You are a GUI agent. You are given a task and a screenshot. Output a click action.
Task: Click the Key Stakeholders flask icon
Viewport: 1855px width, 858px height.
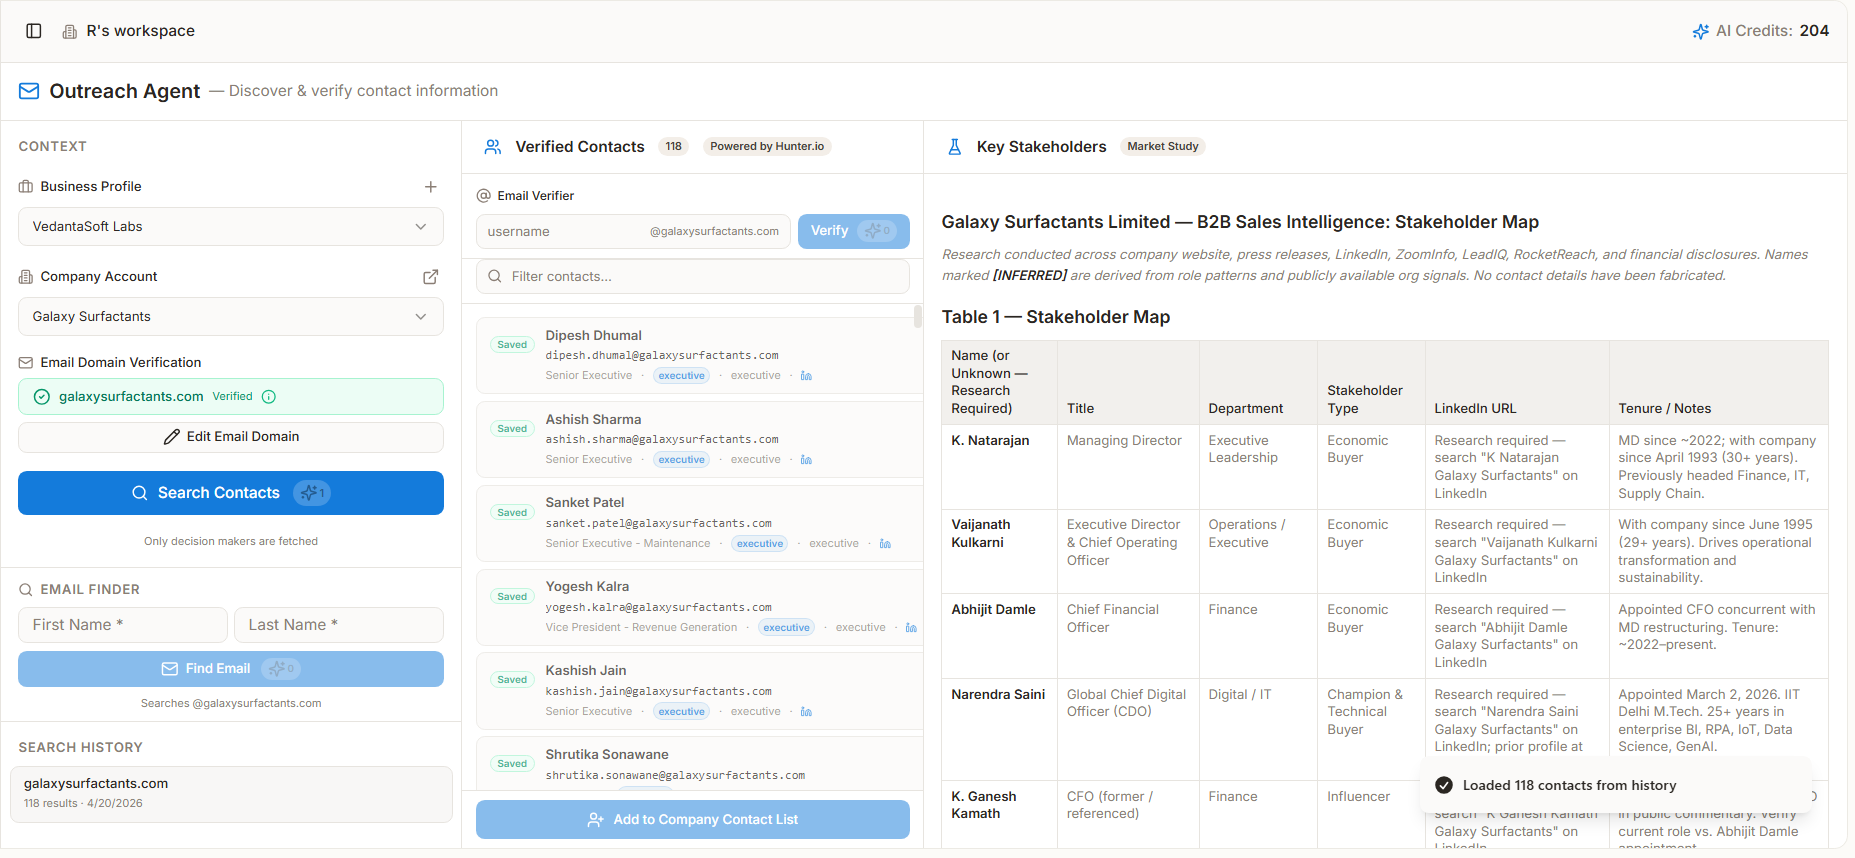click(955, 147)
